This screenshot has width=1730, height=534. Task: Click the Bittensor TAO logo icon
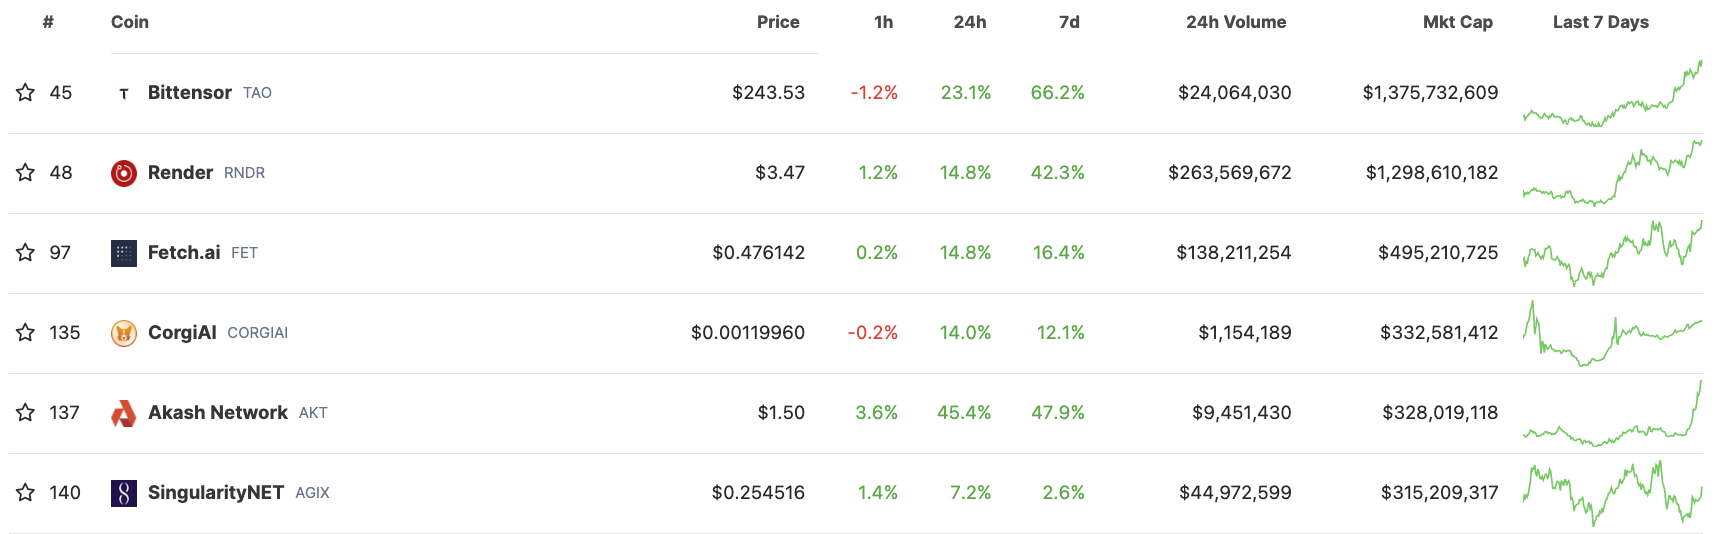pos(124,93)
